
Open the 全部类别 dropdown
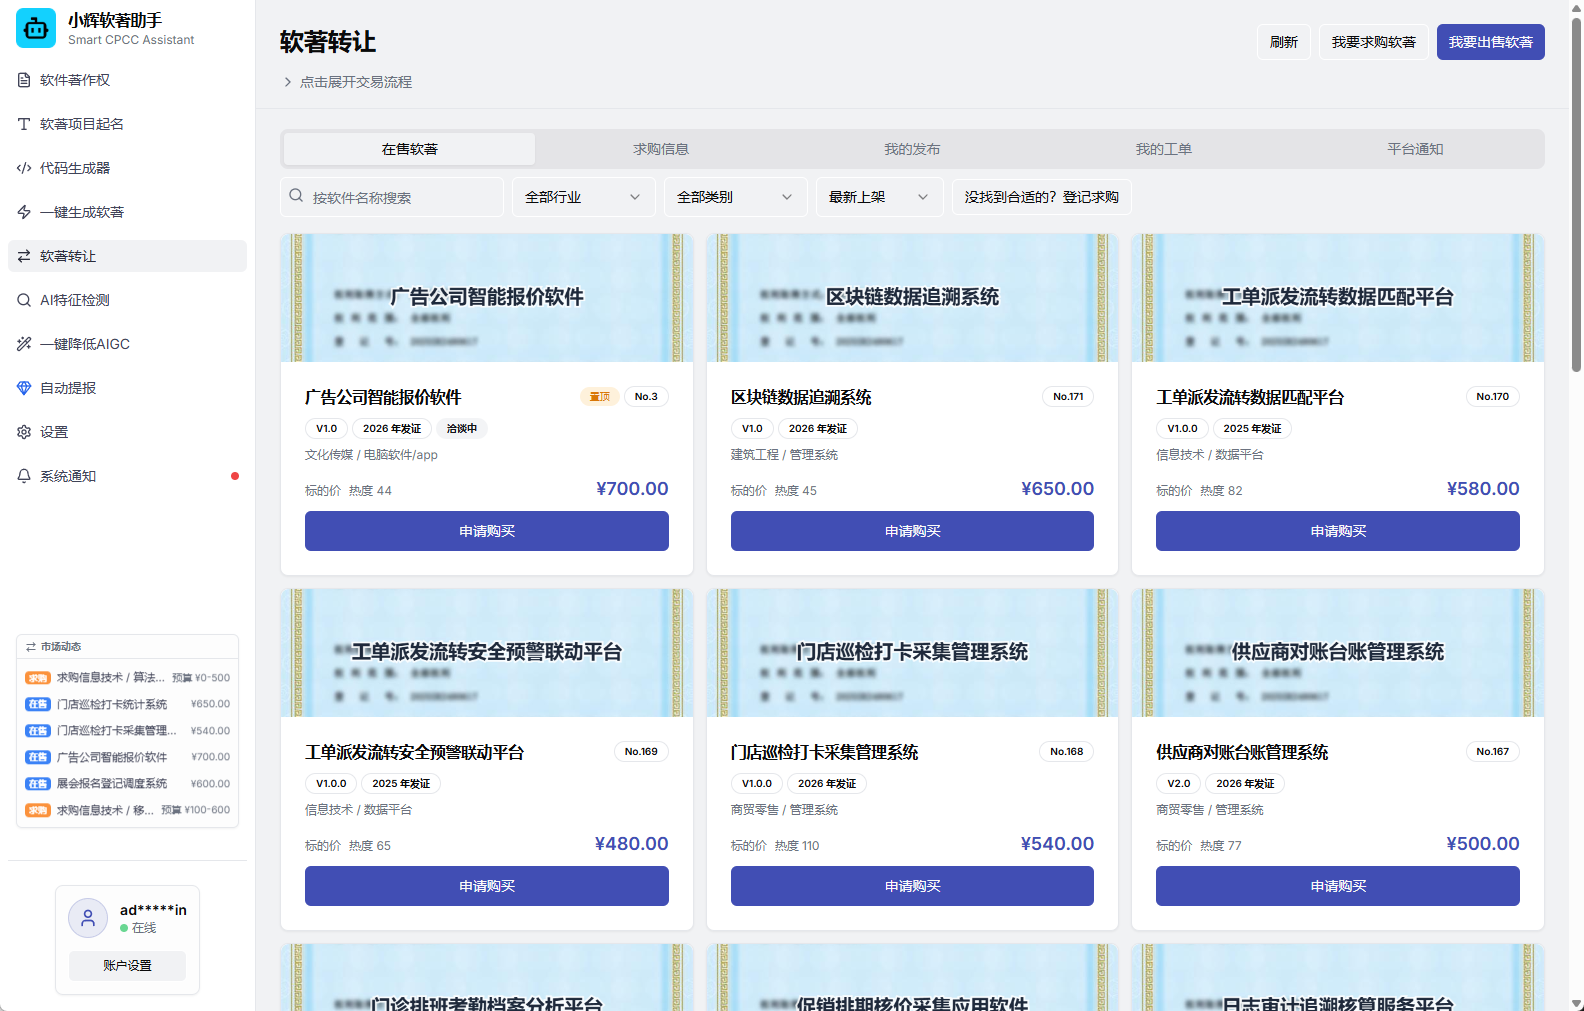pos(736,197)
